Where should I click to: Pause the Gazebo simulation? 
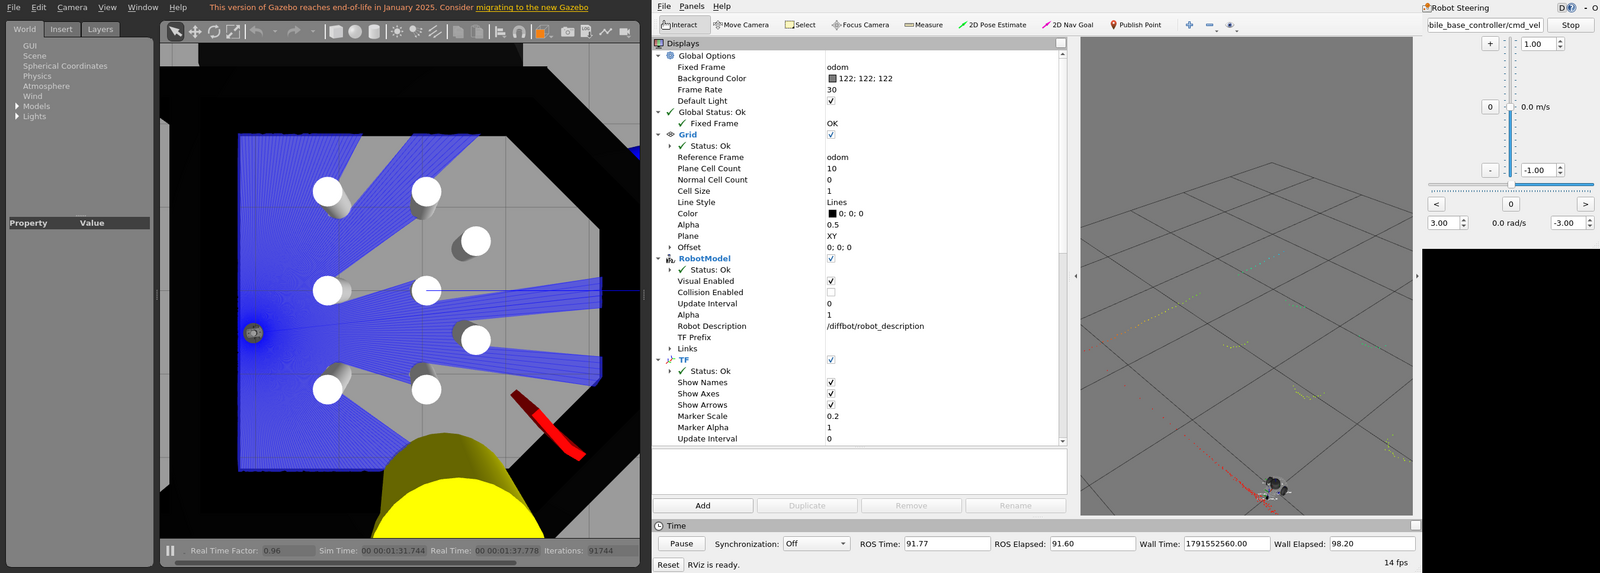[x=170, y=550]
